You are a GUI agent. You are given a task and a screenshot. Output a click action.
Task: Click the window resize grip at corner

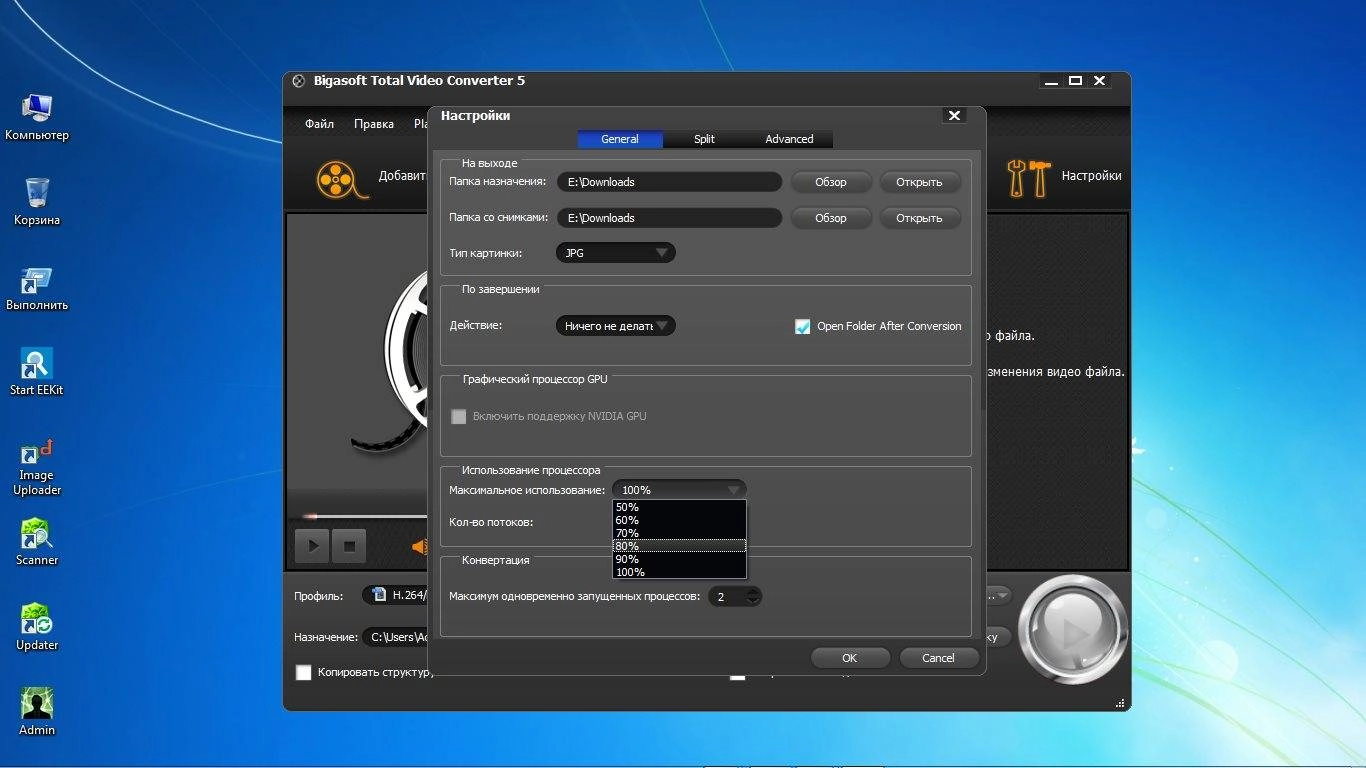coord(1120,703)
